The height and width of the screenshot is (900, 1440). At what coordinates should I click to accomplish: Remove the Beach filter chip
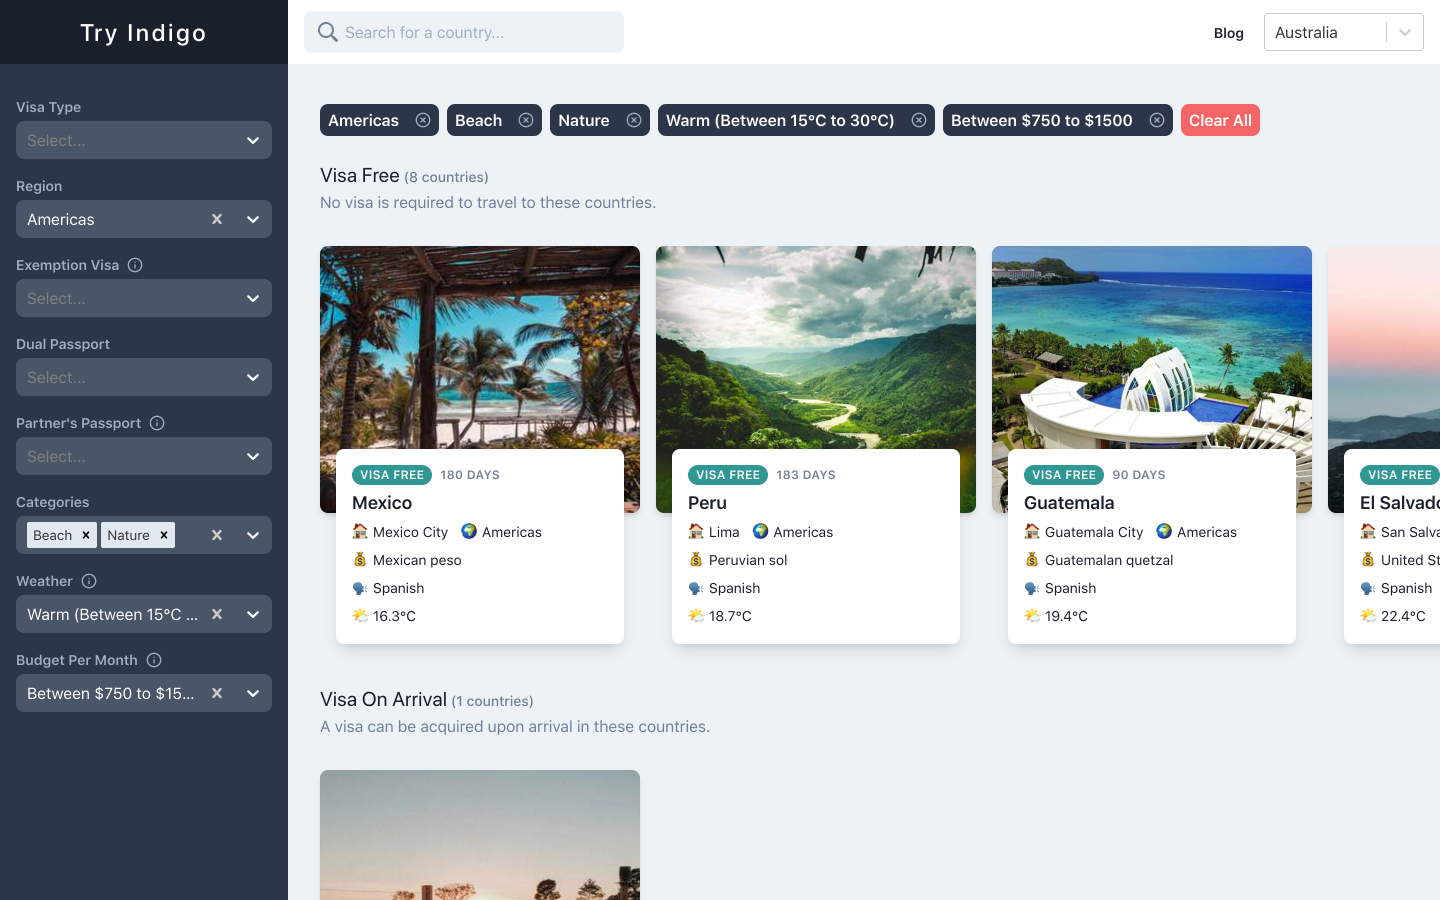coord(526,120)
